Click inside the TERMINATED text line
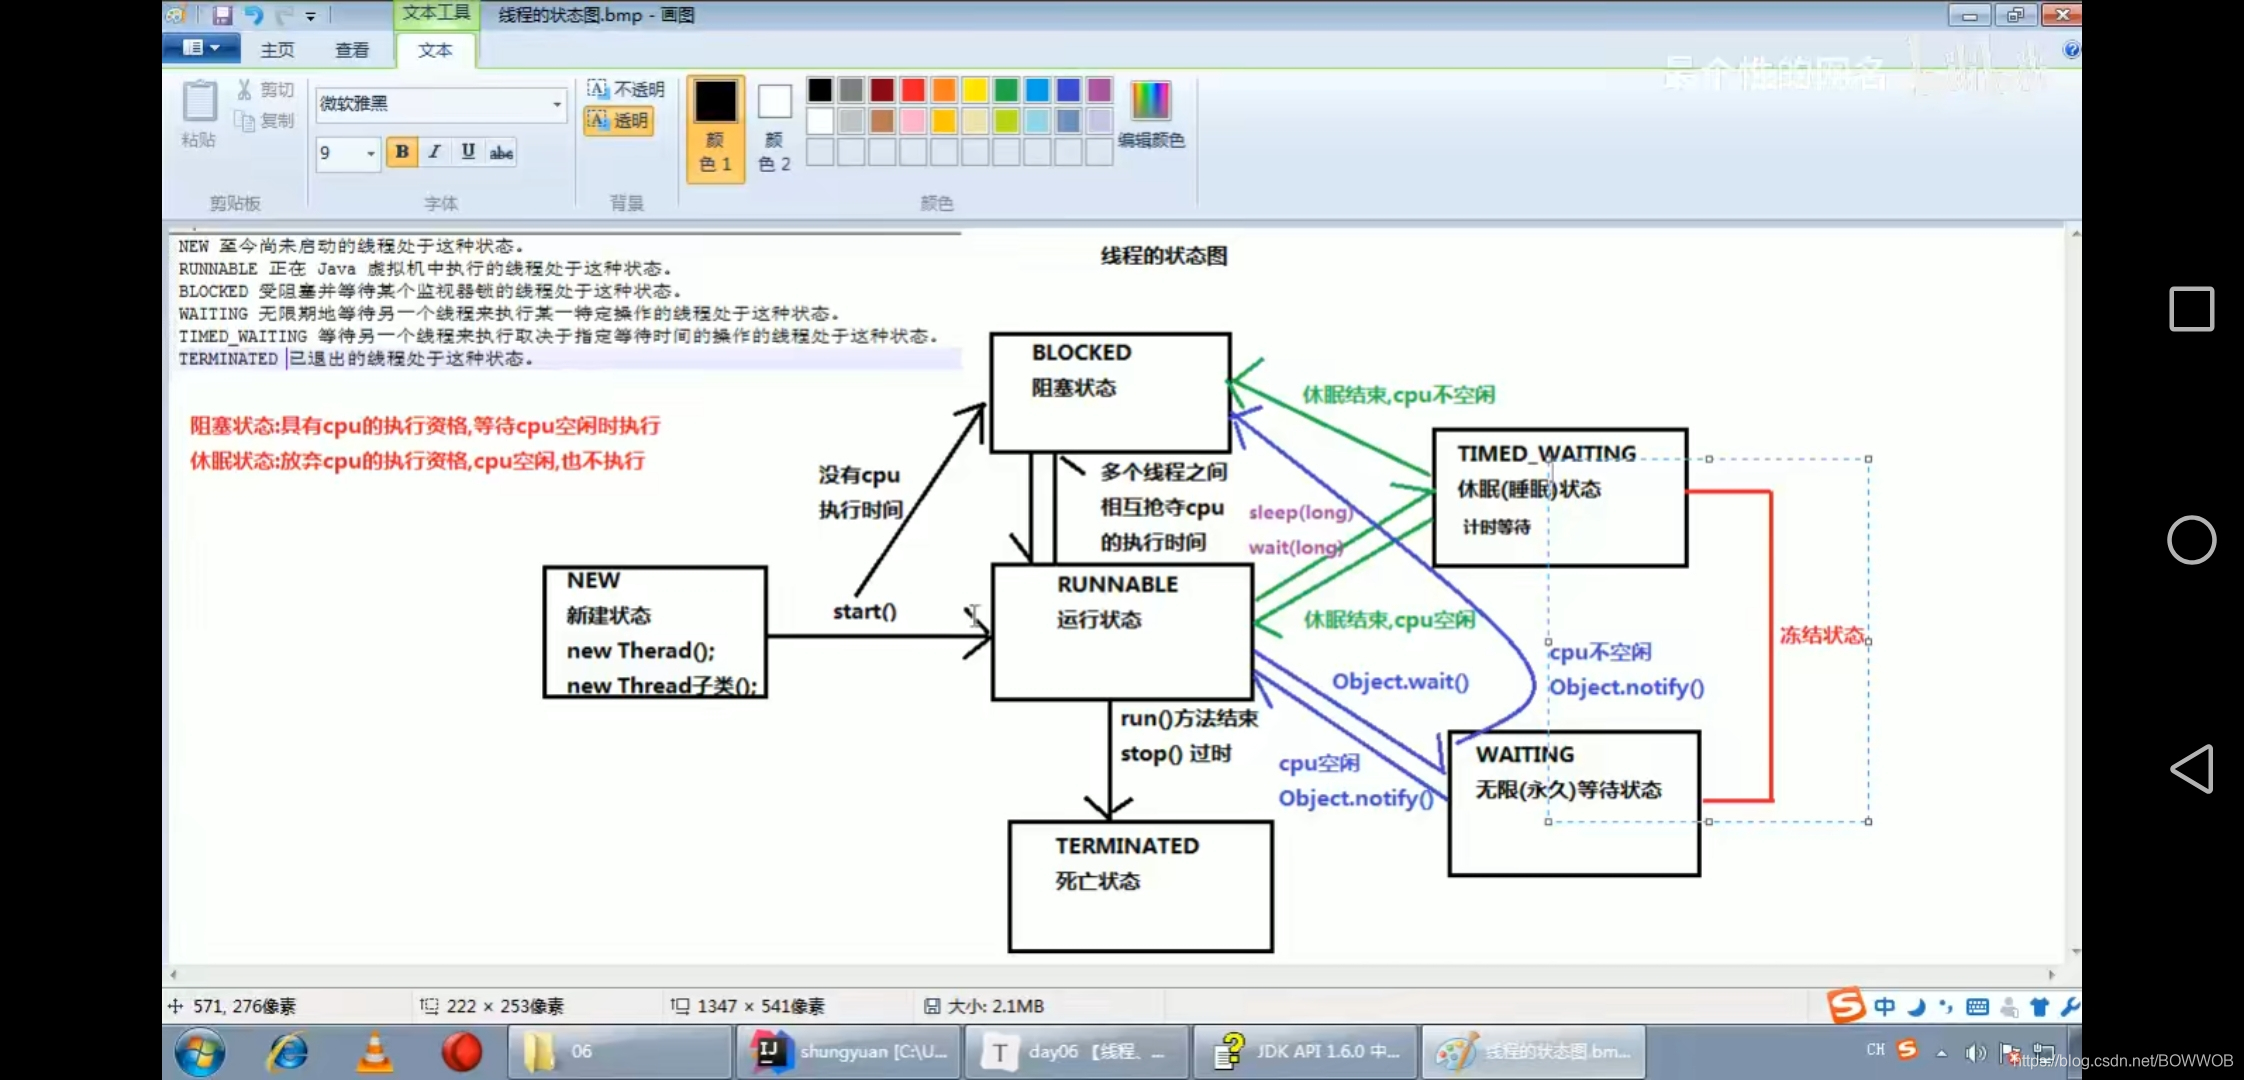The width and height of the screenshot is (2244, 1080). [356, 359]
